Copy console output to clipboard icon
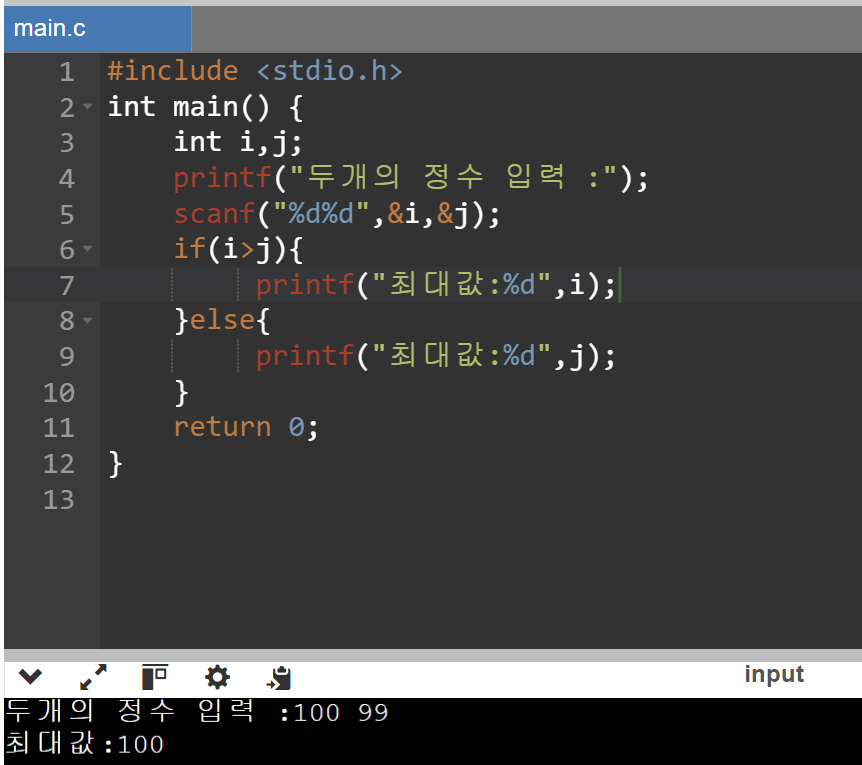Image resolution: width=862 pixels, height=765 pixels. (279, 678)
